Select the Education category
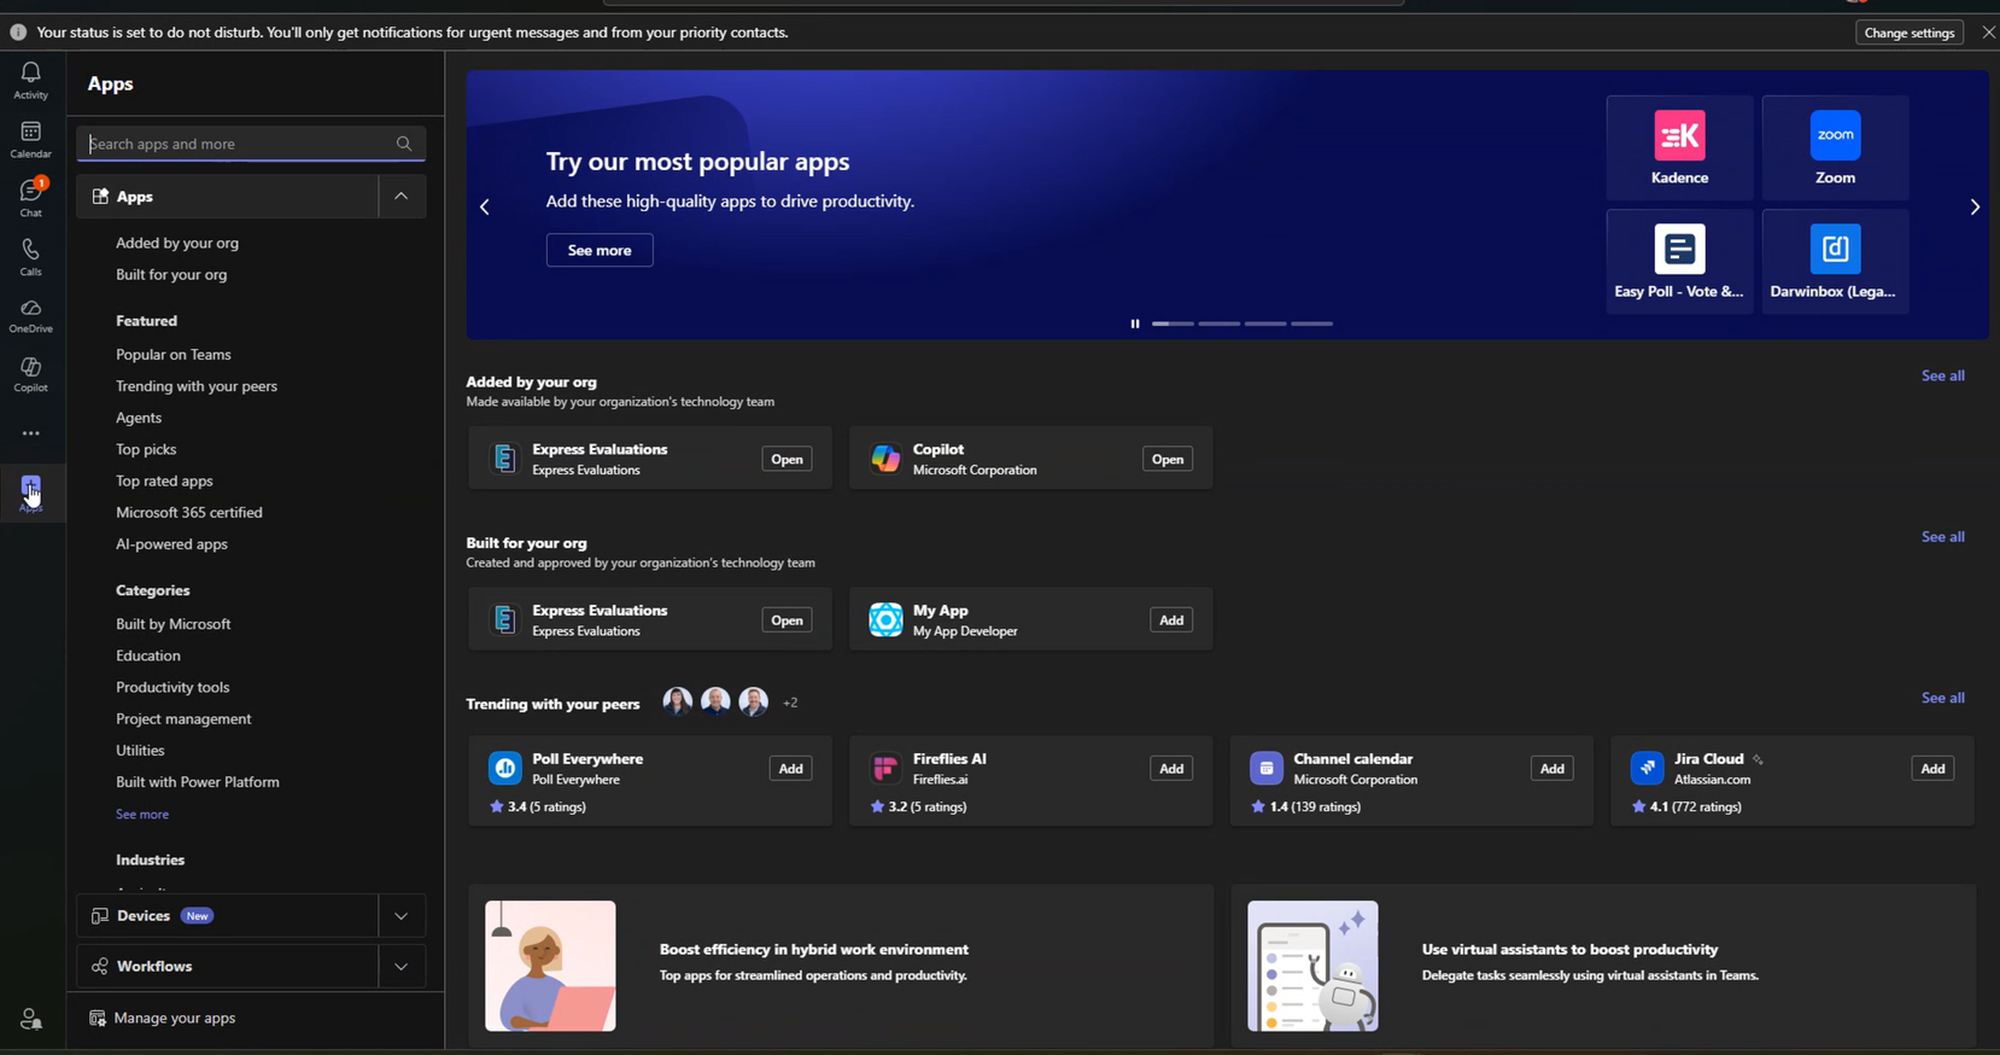2000x1055 pixels. pyautogui.click(x=148, y=655)
